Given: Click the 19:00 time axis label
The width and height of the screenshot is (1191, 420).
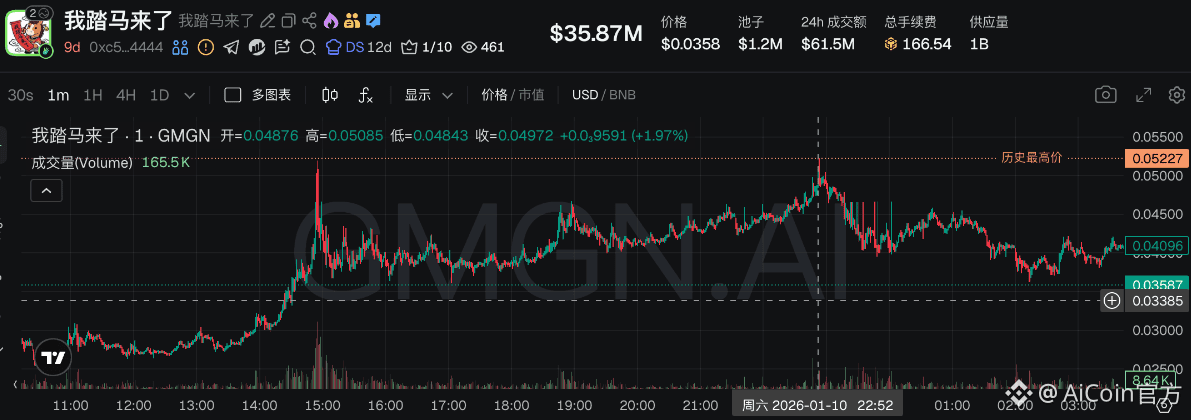Looking at the screenshot, I should [x=576, y=405].
